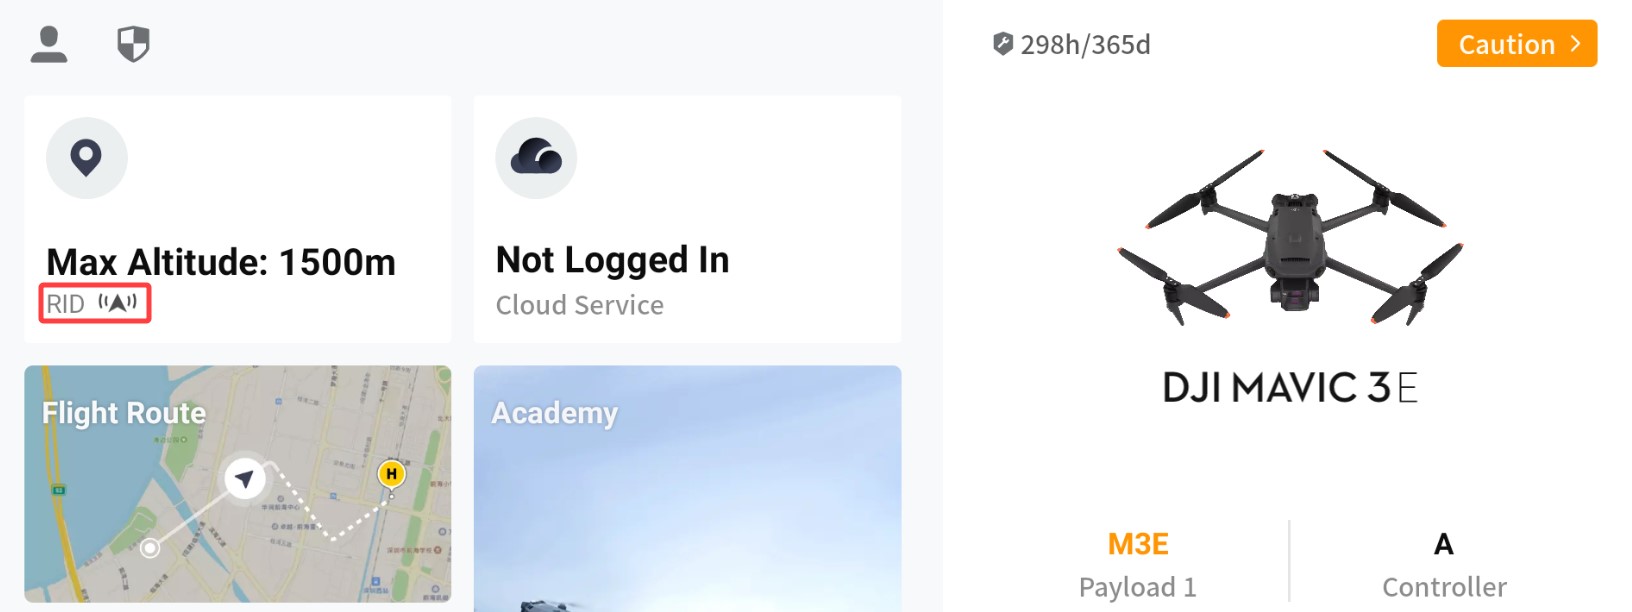
Task: Expand Caution details via its chevron arrow
Action: pyautogui.click(x=1575, y=44)
